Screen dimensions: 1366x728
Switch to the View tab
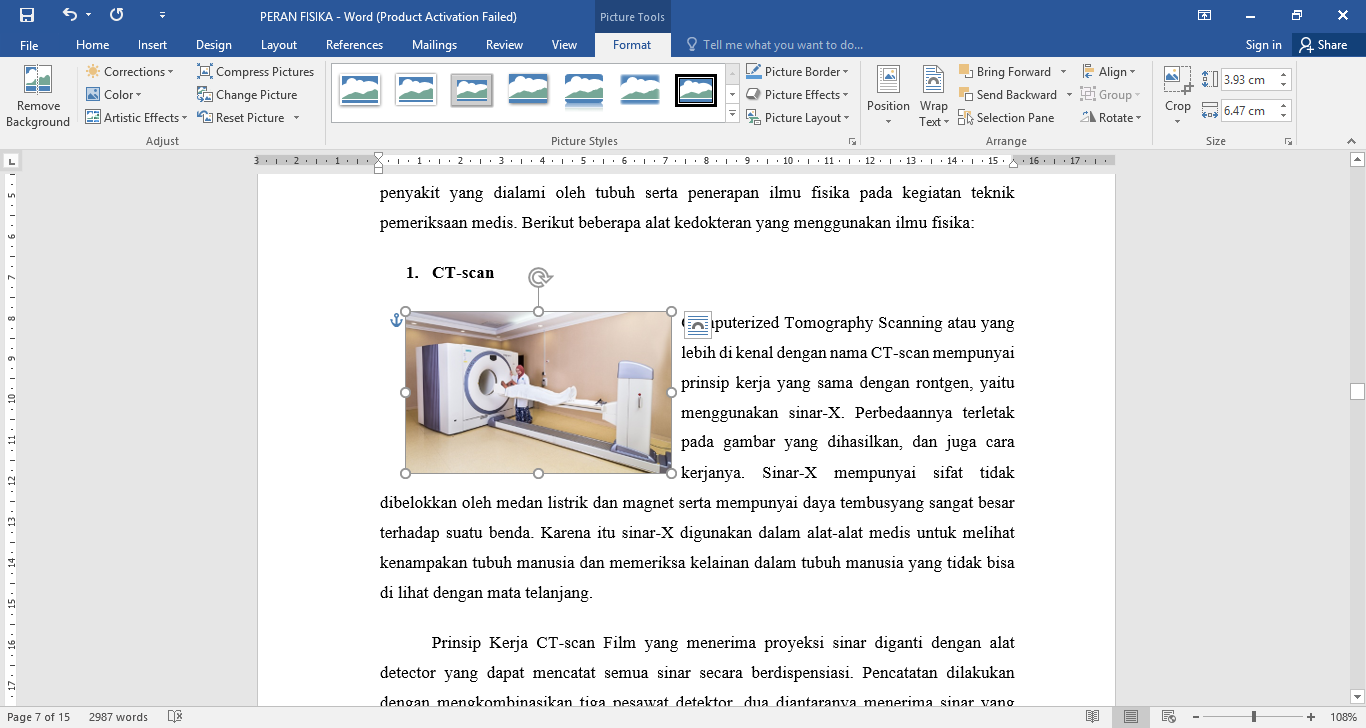(564, 45)
